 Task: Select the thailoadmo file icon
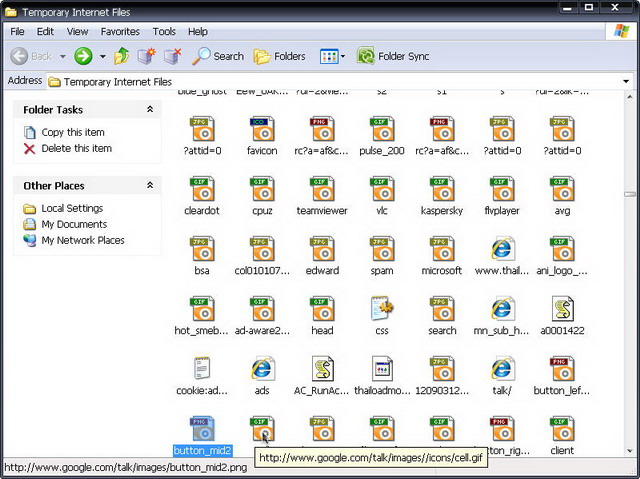382,369
